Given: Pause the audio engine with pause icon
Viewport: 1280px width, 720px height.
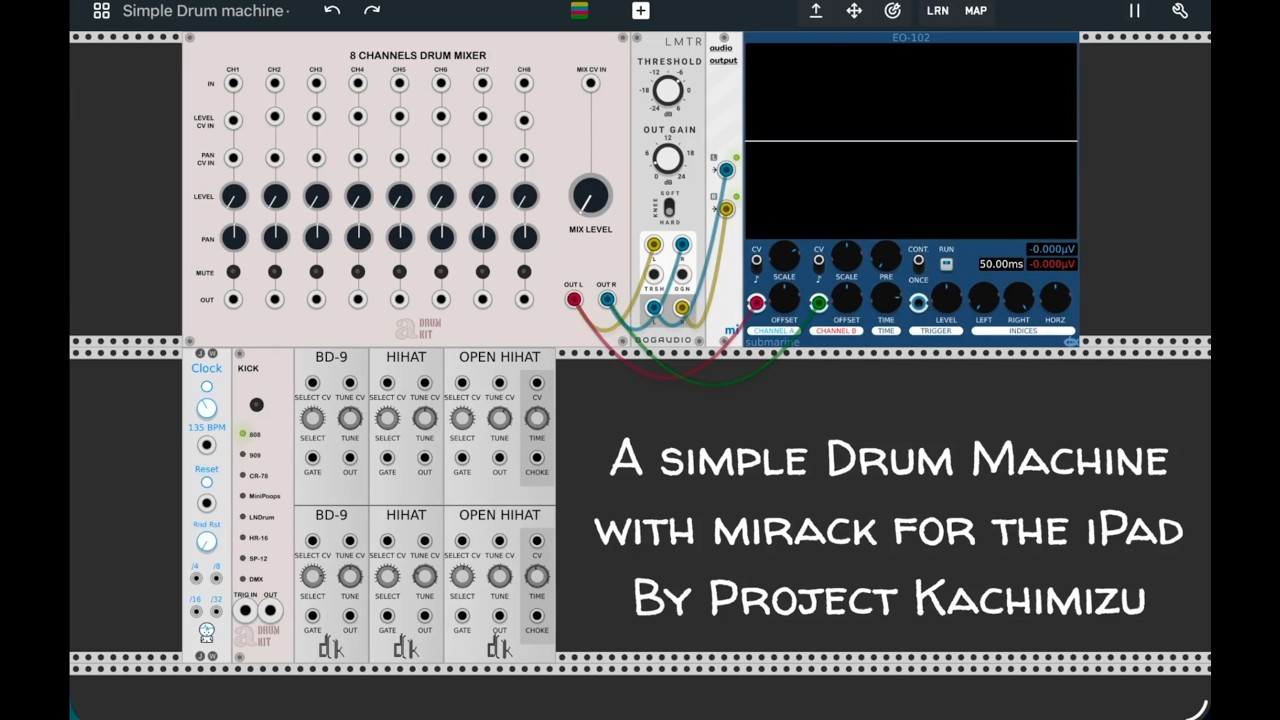Looking at the screenshot, I should (x=1135, y=11).
